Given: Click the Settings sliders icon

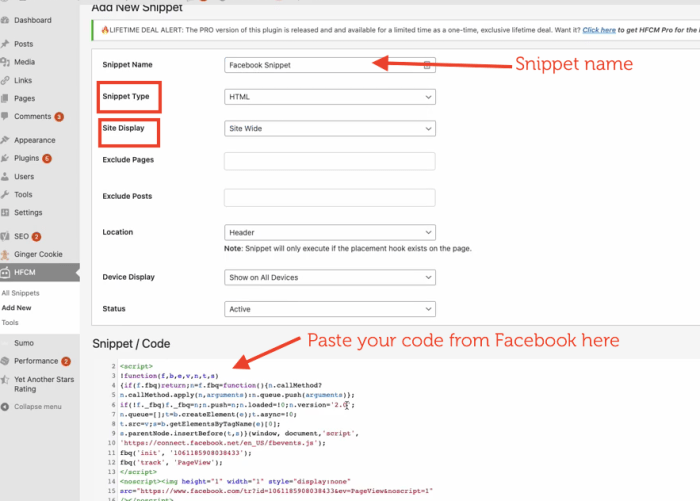Looking at the screenshot, I should click(x=5, y=213).
